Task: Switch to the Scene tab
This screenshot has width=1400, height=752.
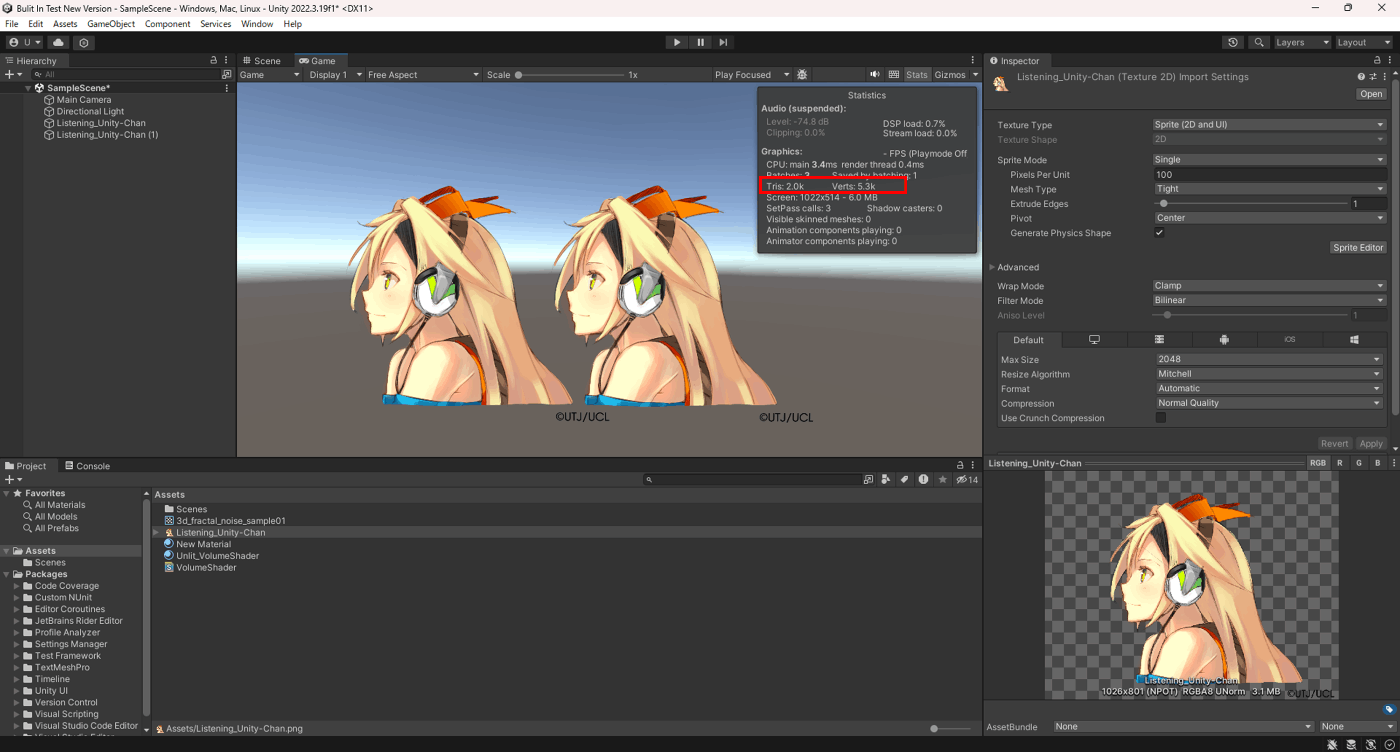Action: point(261,61)
